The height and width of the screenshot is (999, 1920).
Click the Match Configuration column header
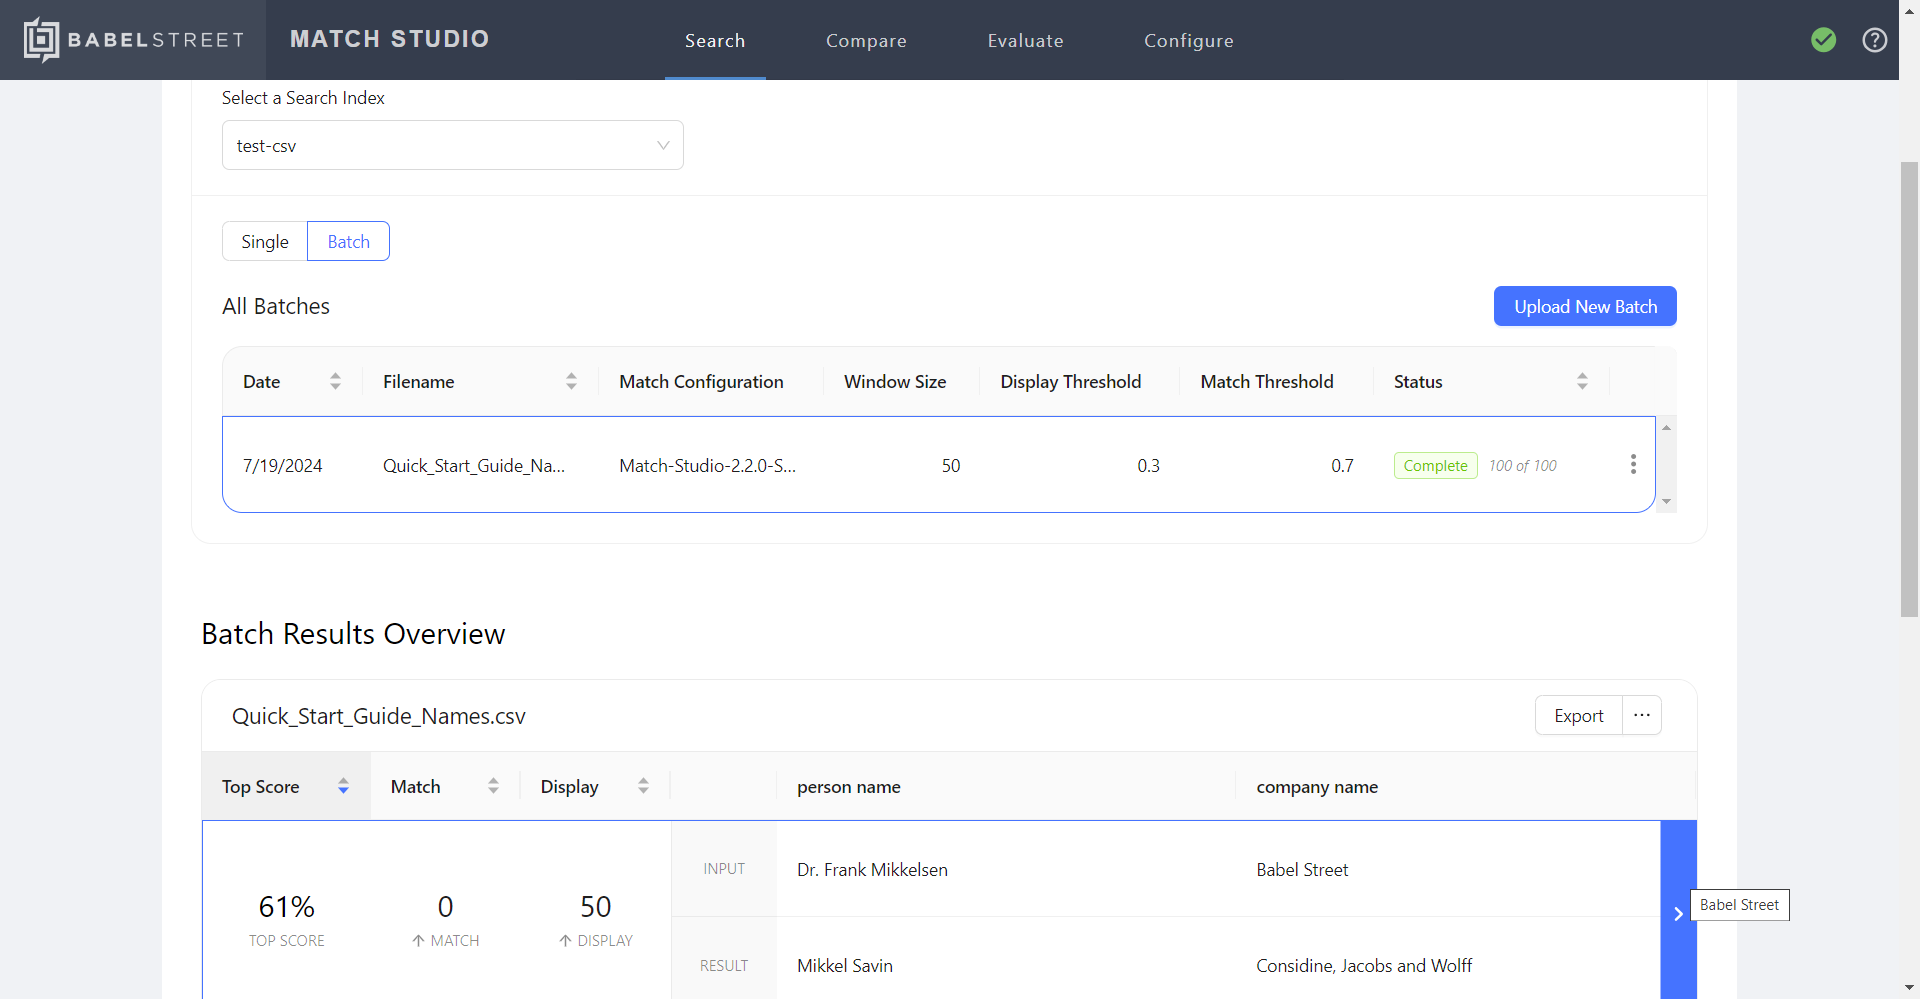(701, 381)
